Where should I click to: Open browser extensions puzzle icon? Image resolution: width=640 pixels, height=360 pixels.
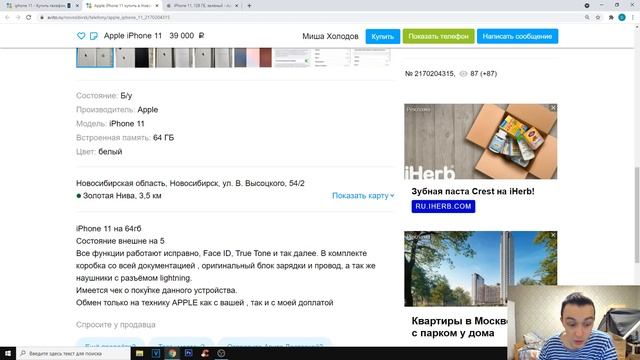pyautogui.click(x=611, y=18)
